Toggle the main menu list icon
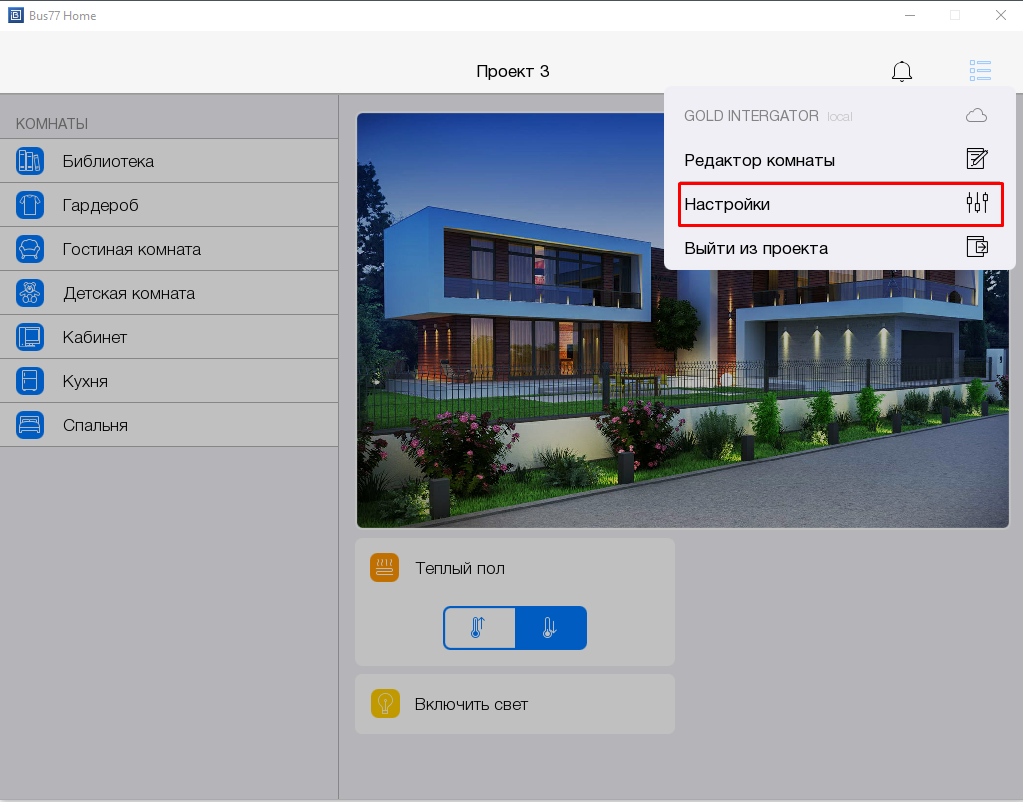 point(980,71)
